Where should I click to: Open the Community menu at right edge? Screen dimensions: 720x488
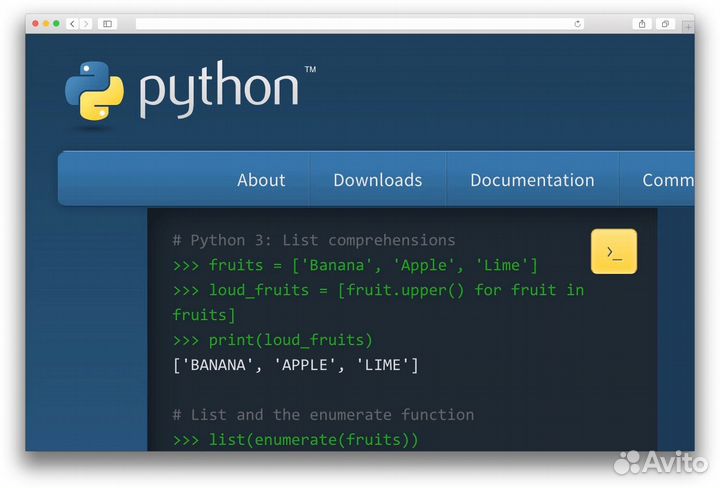pyautogui.click(x=668, y=180)
